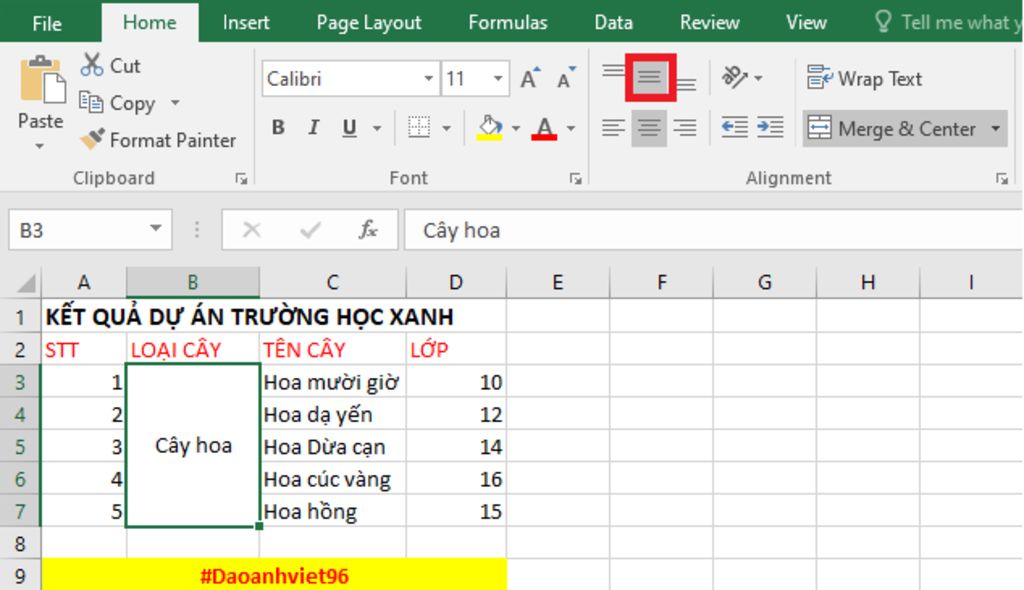Open the File tab
The image size is (1024, 590).
[47, 24]
